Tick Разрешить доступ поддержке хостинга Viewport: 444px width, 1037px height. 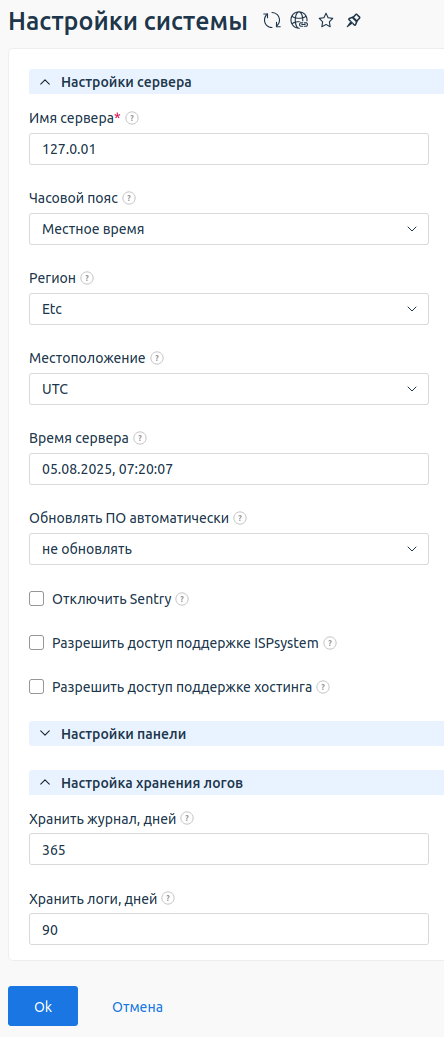tap(36, 687)
